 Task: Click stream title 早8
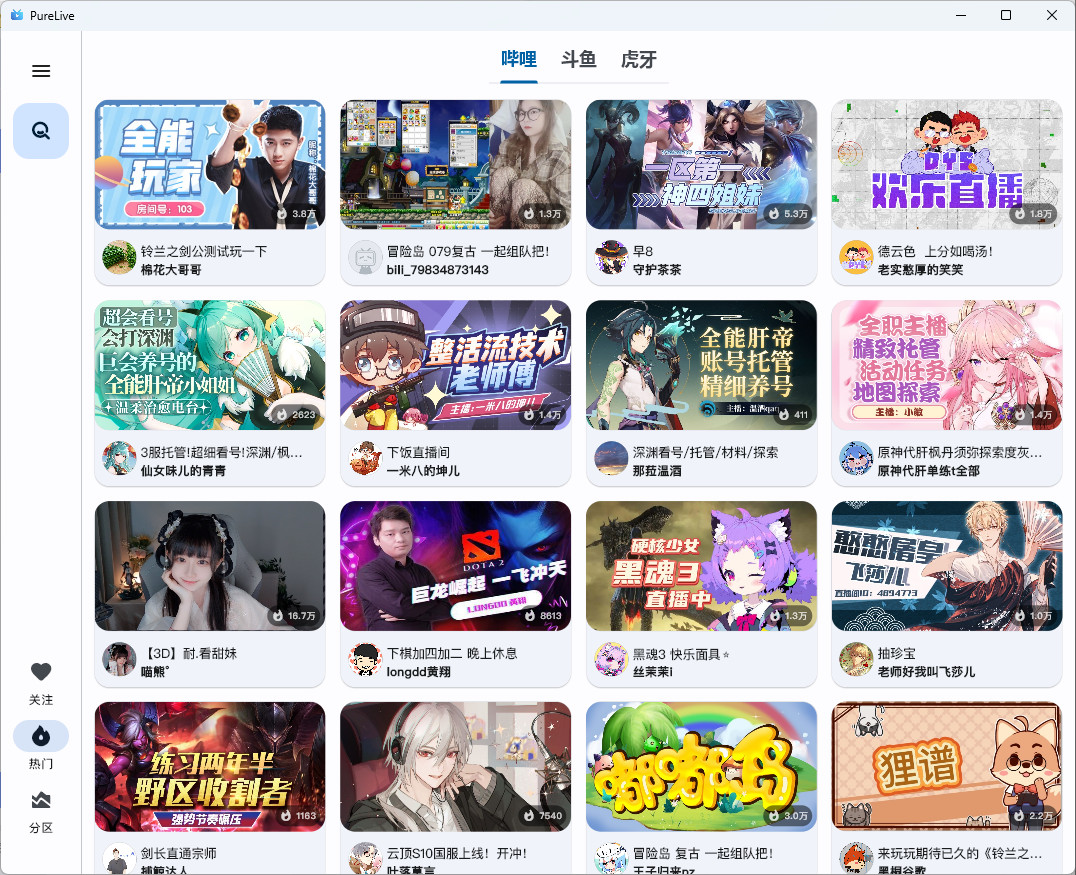642,251
